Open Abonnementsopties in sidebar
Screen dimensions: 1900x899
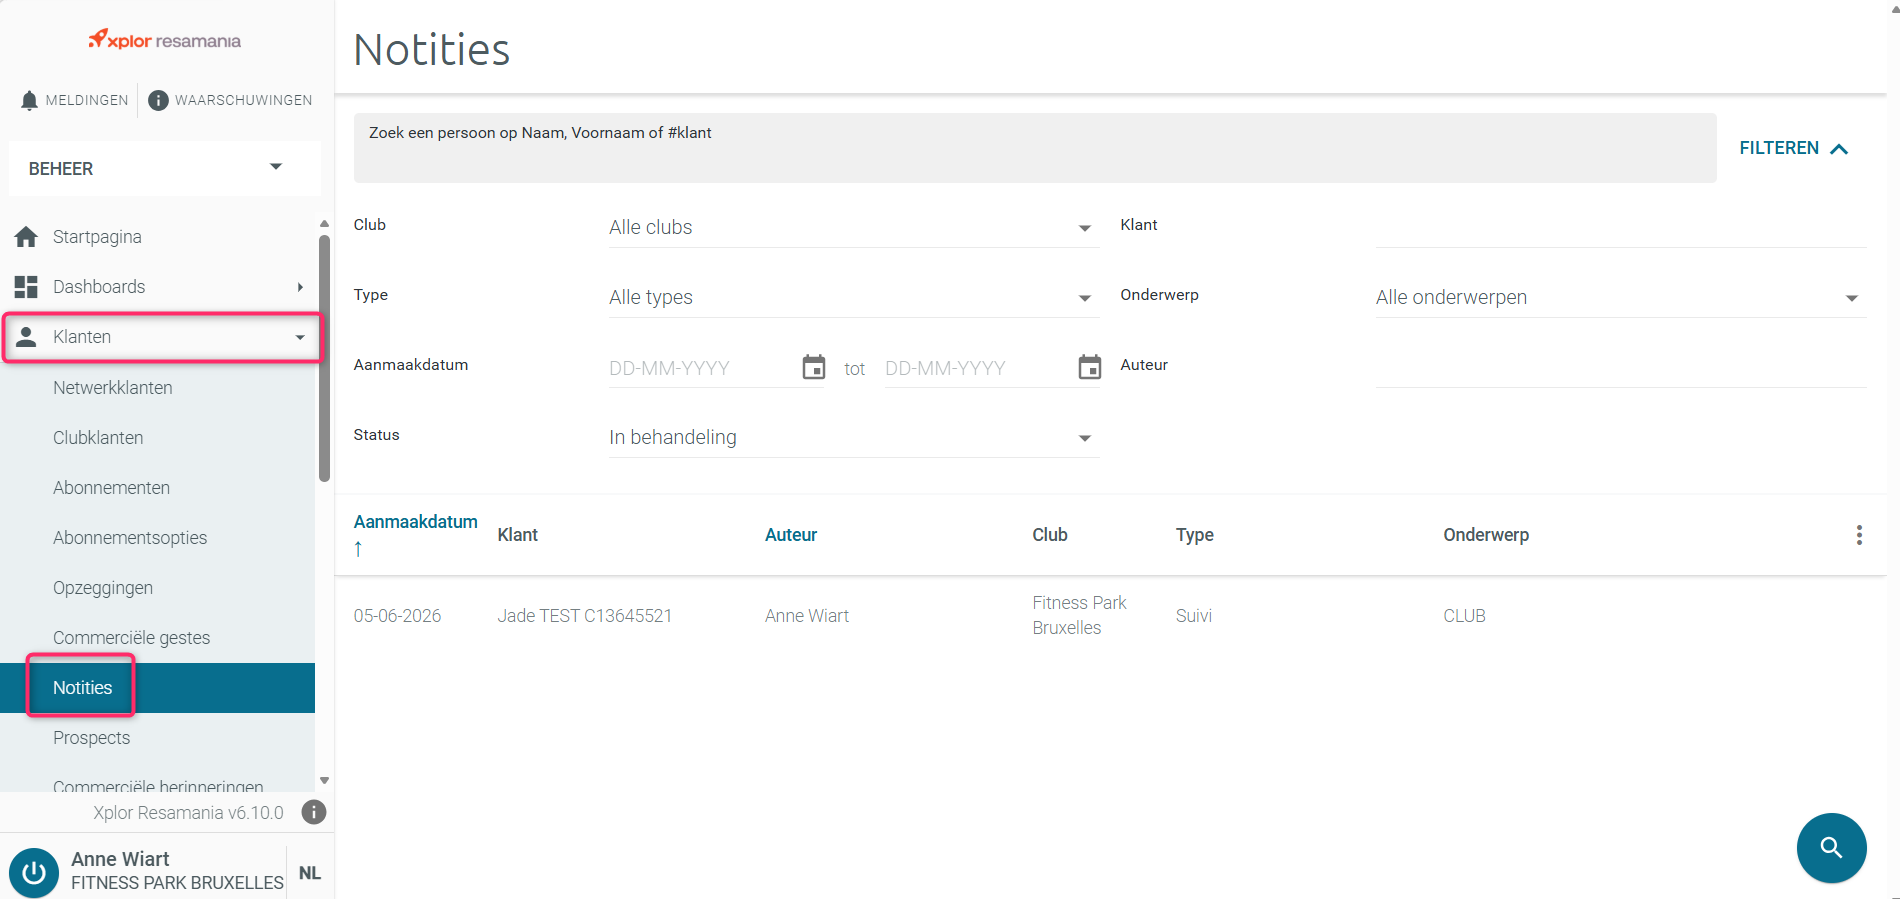pyautogui.click(x=130, y=537)
